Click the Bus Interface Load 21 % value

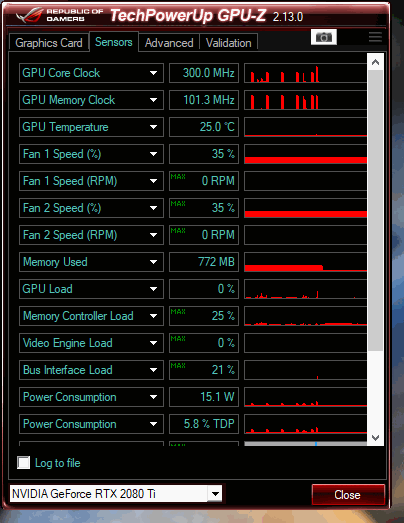[204, 370]
